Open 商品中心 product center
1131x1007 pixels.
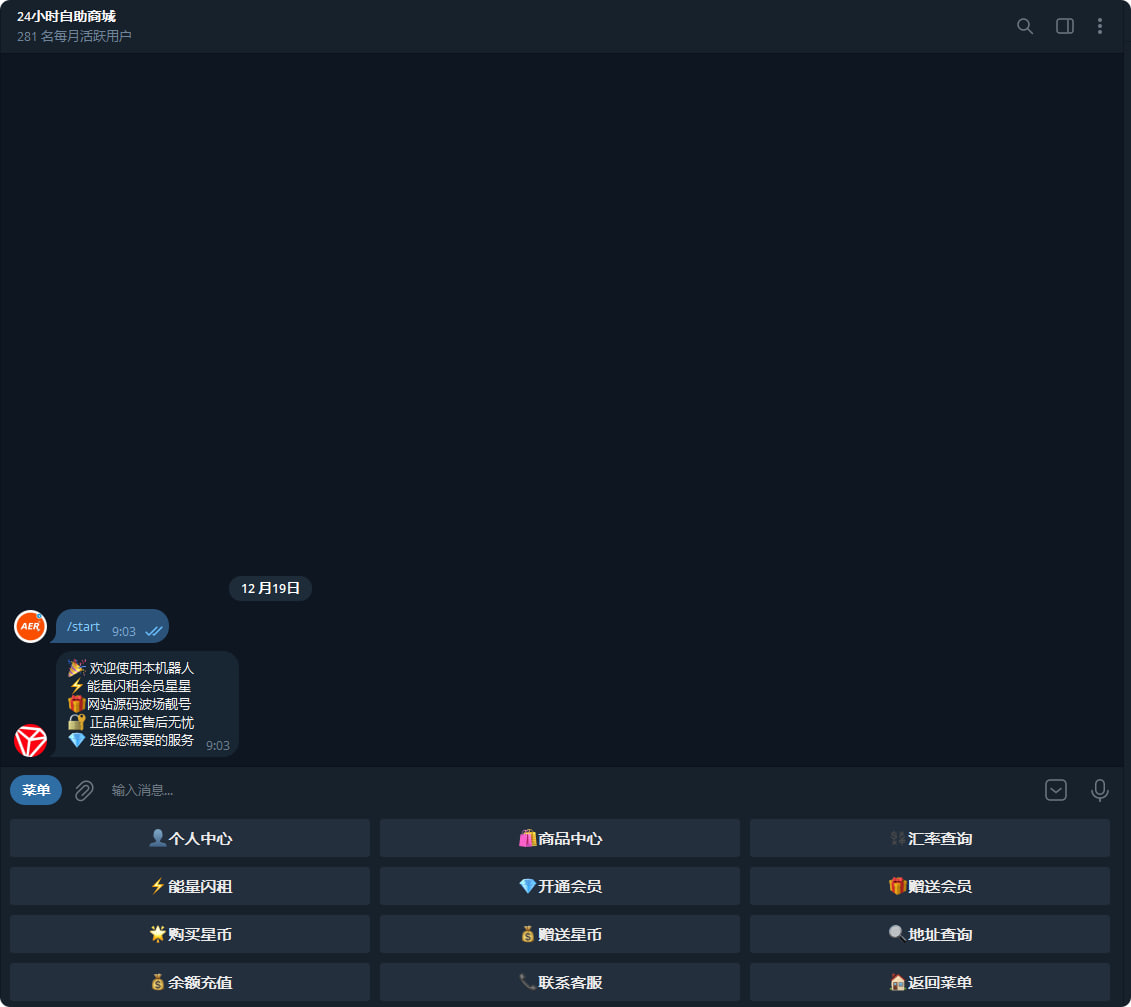(560, 838)
